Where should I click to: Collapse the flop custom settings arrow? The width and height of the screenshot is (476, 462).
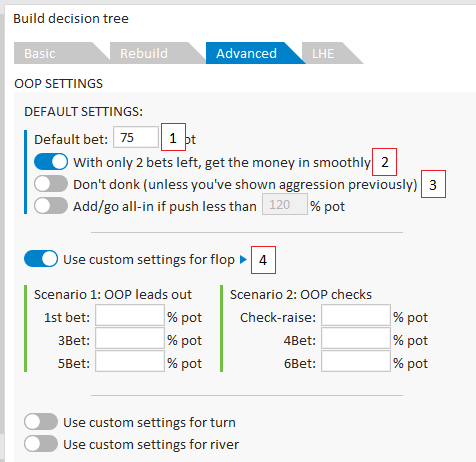coord(243,259)
